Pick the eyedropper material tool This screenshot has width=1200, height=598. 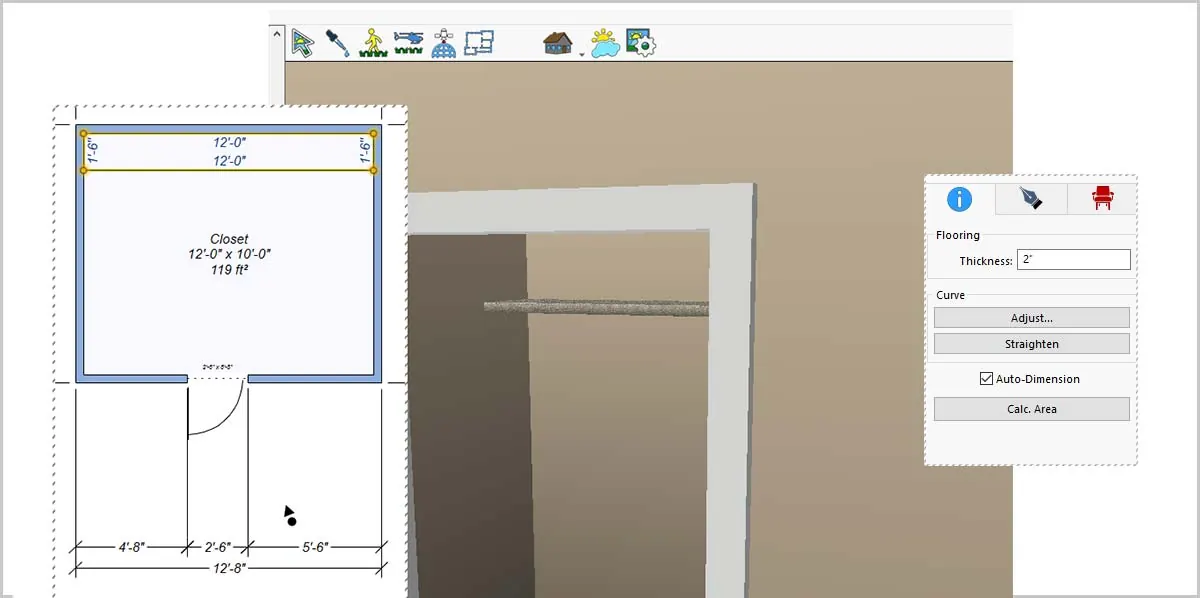click(x=338, y=43)
